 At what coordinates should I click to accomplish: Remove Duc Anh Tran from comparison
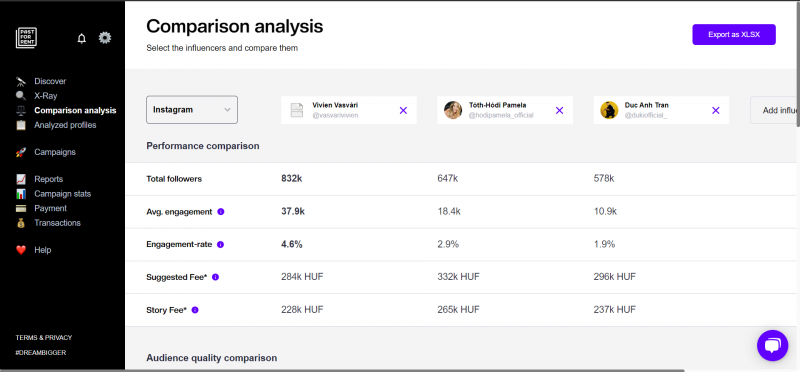716,110
